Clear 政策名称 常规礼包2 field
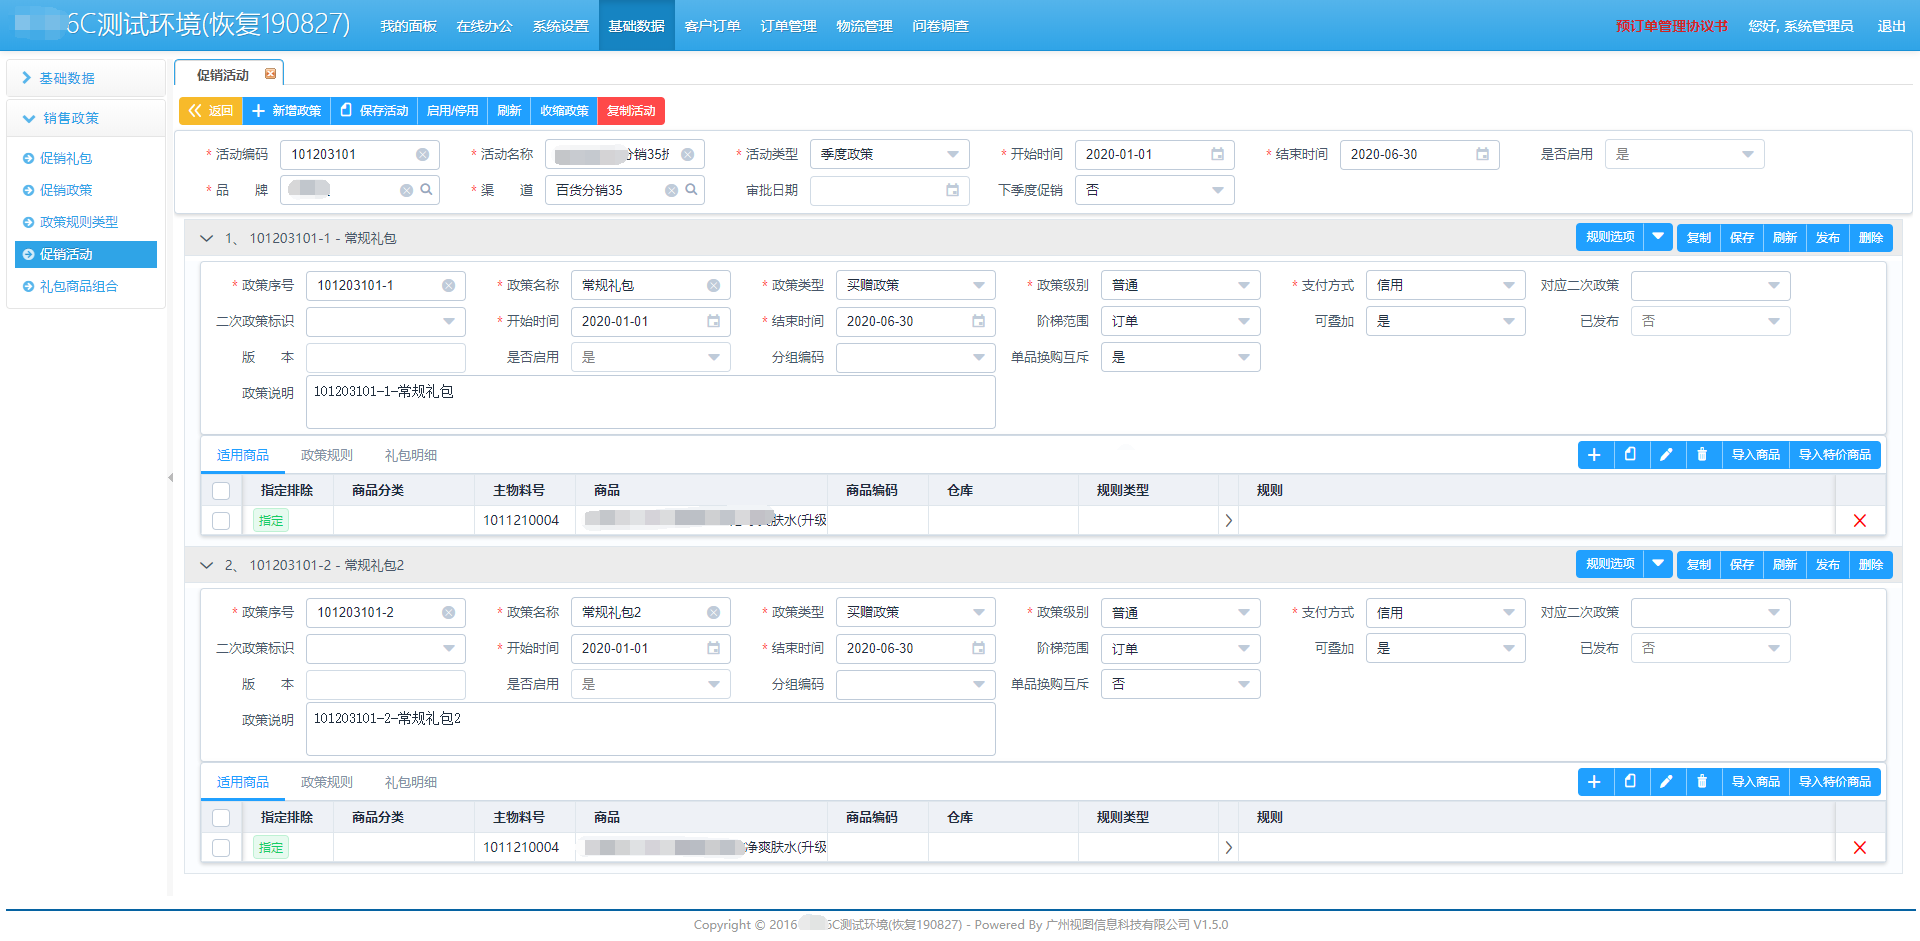This screenshot has width=1920, height=941. pyautogui.click(x=713, y=613)
